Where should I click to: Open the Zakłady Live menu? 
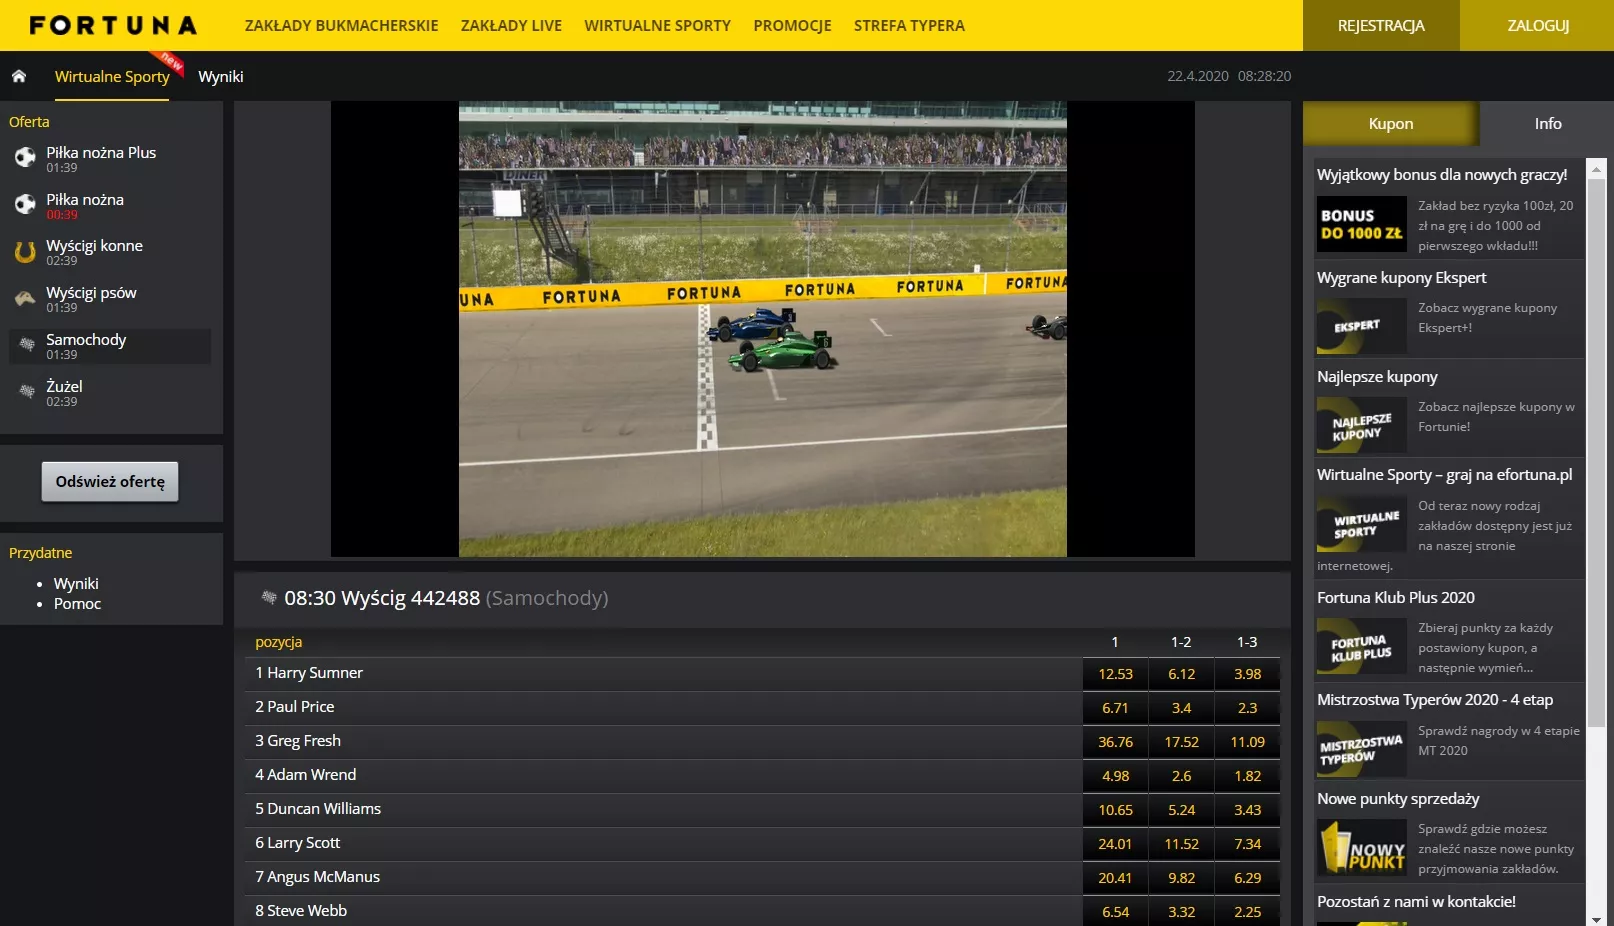[x=511, y=26]
